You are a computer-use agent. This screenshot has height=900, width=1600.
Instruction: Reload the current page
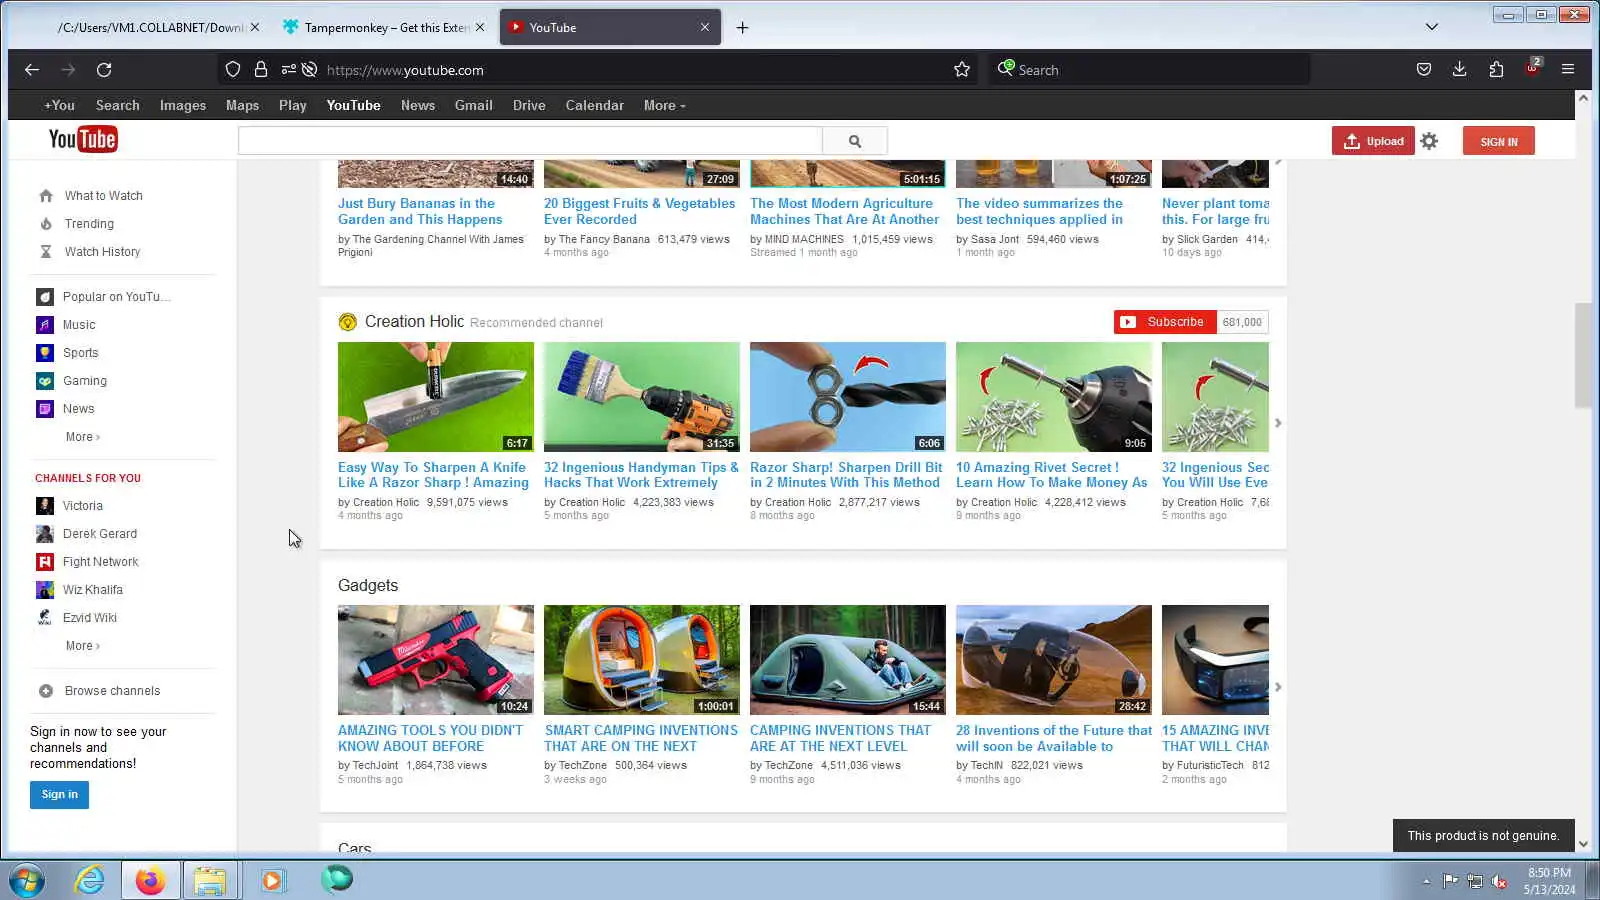click(x=104, y=70)
